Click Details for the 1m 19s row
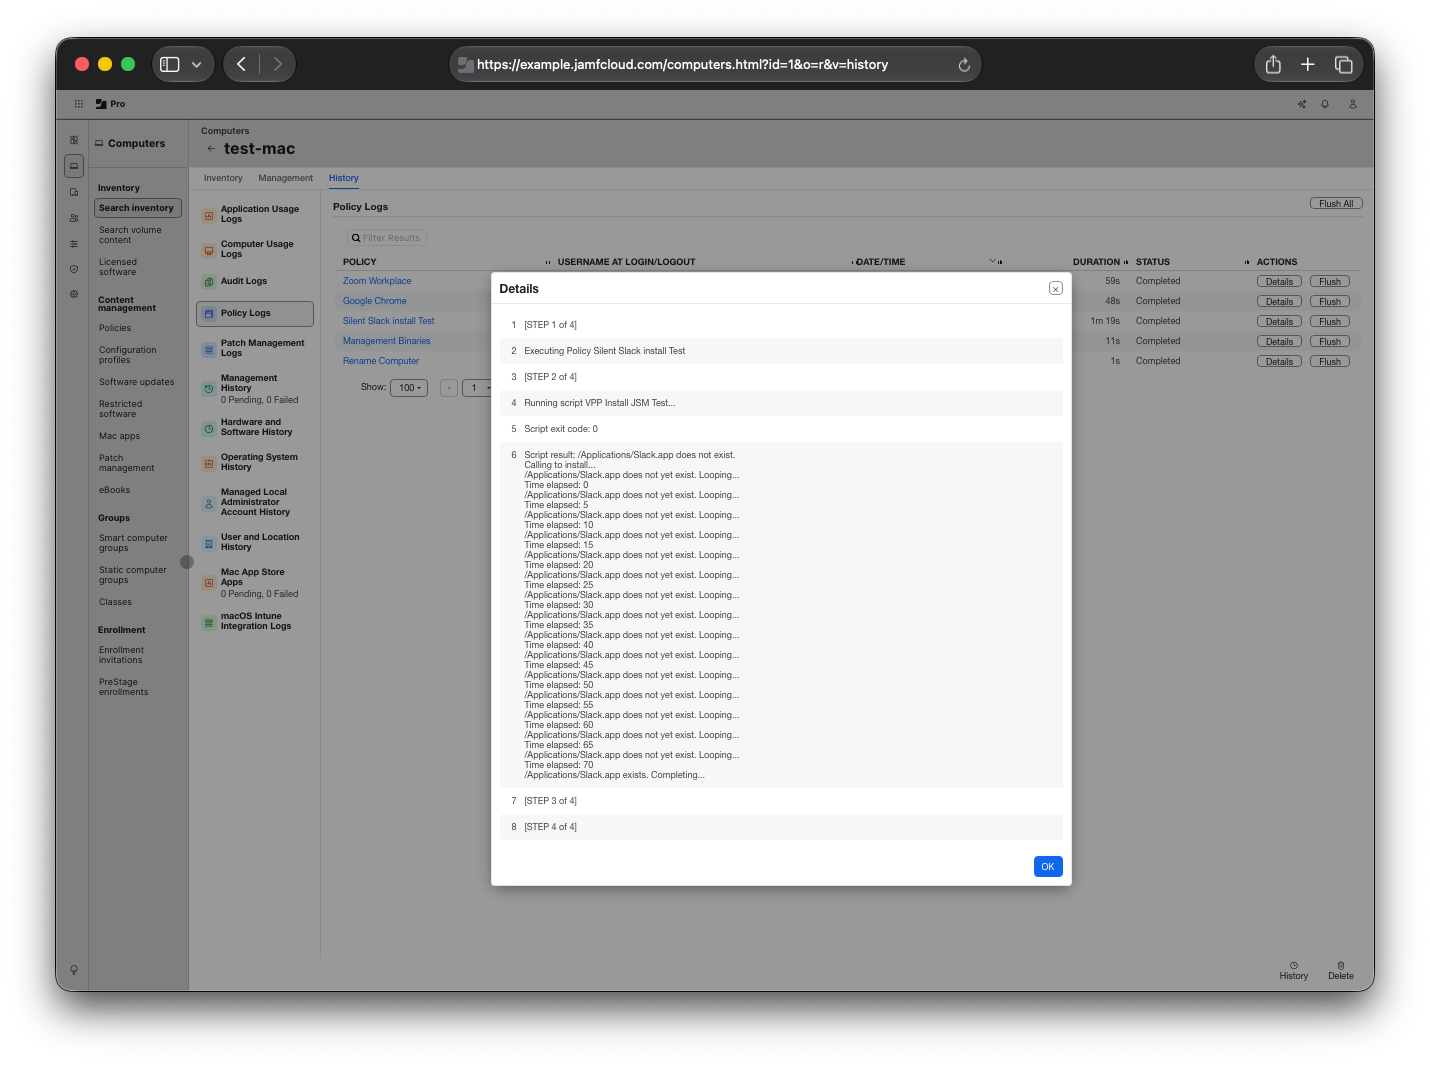The width and height of the screenshot is (1430, 1065). point(1279,322)
